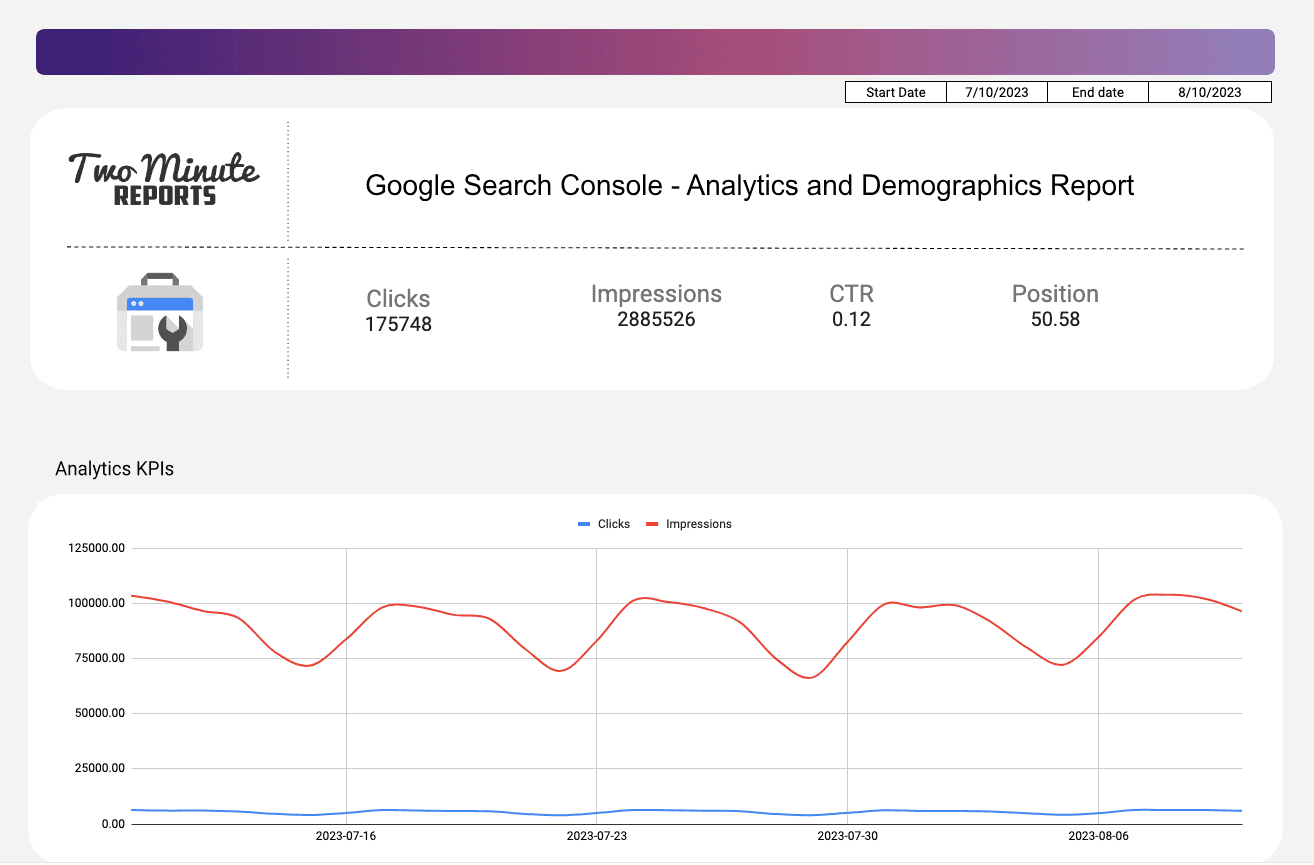Select the impressions value 2885526

pyautogui.click(x=656, y=320)
